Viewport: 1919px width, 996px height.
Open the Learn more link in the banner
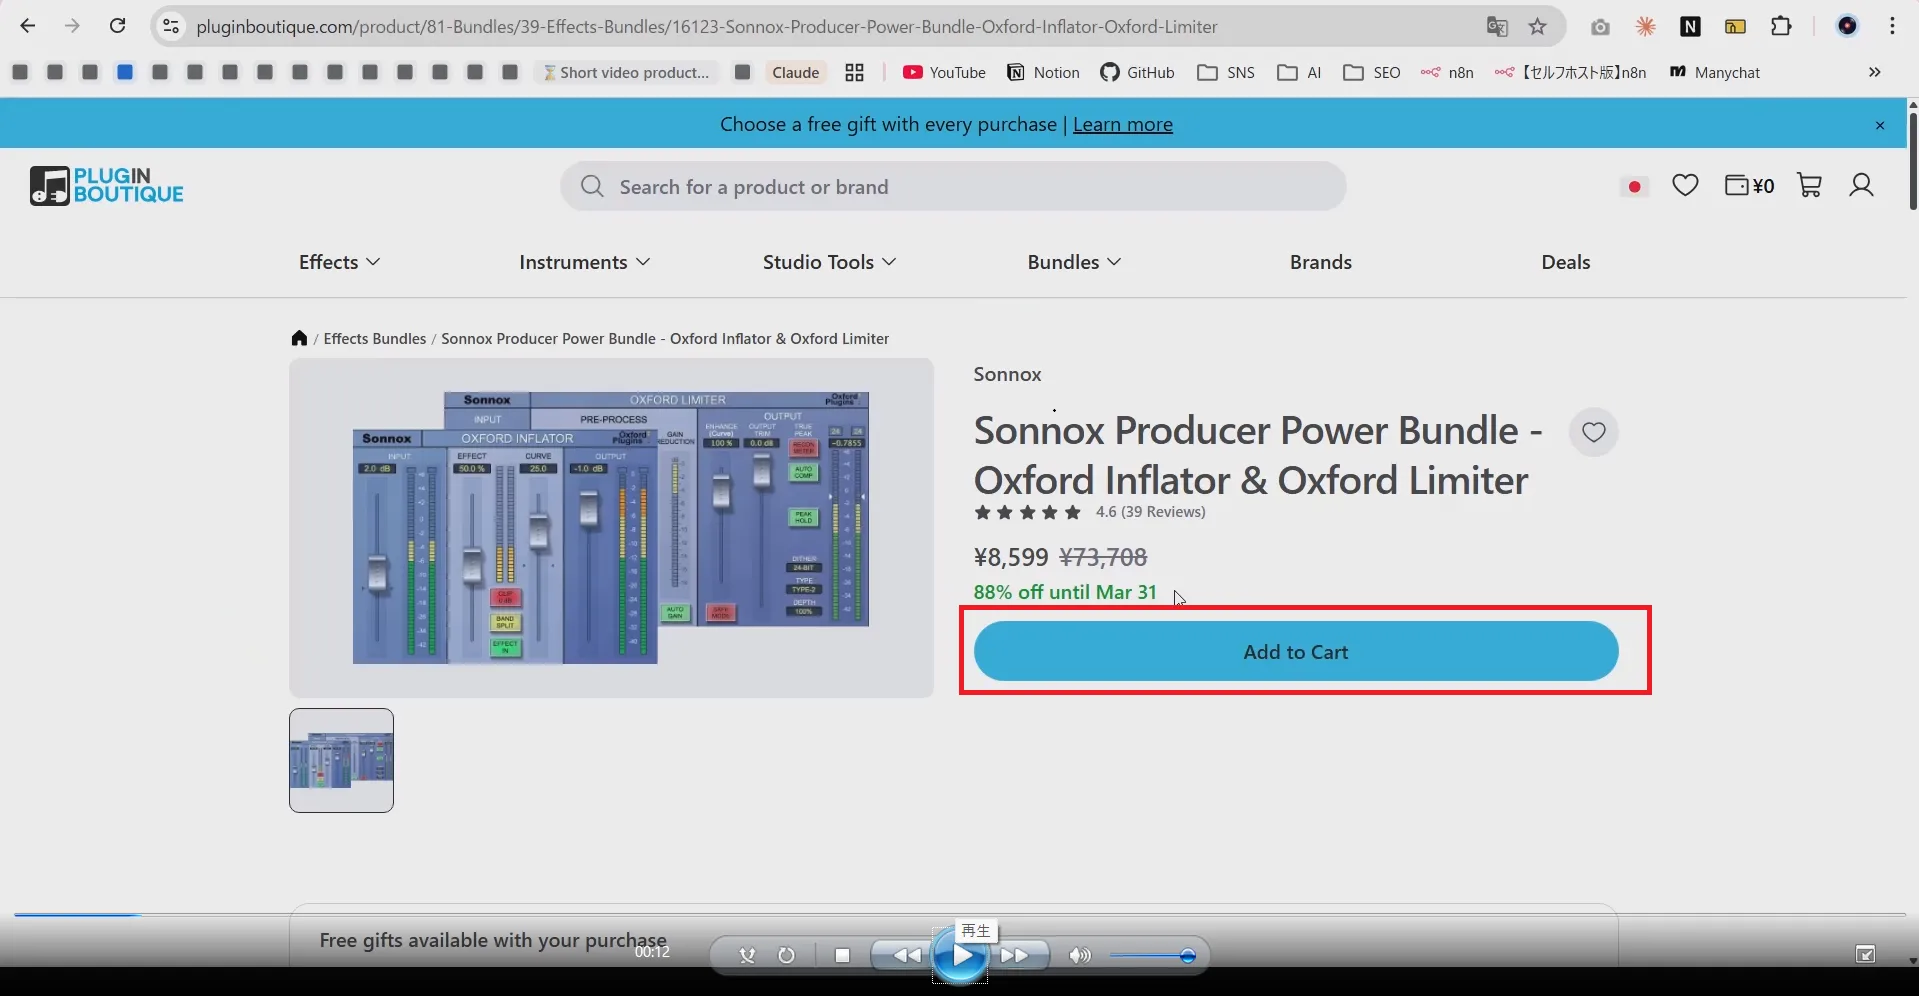click(x=1122, y=124)
